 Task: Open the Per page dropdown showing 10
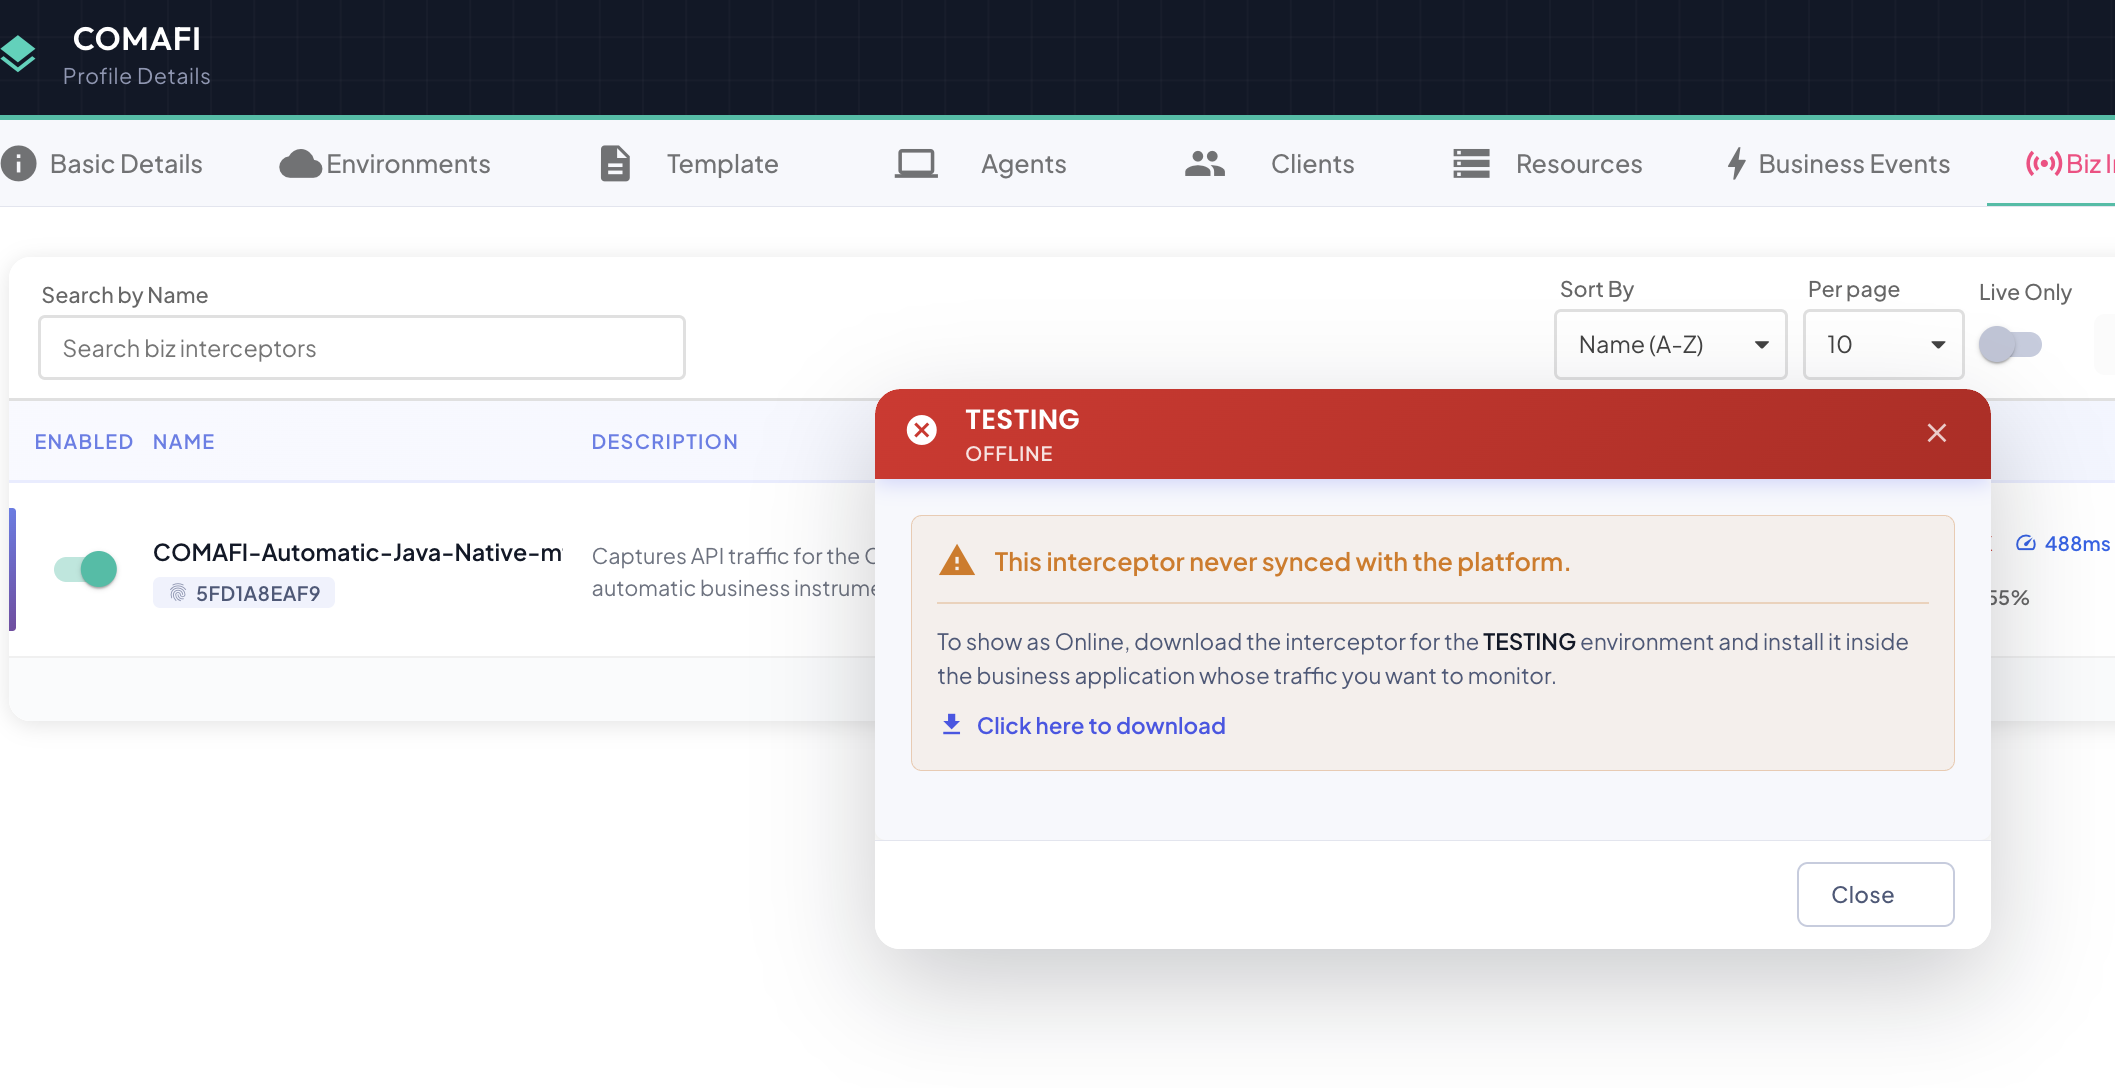coord(1884,345)
